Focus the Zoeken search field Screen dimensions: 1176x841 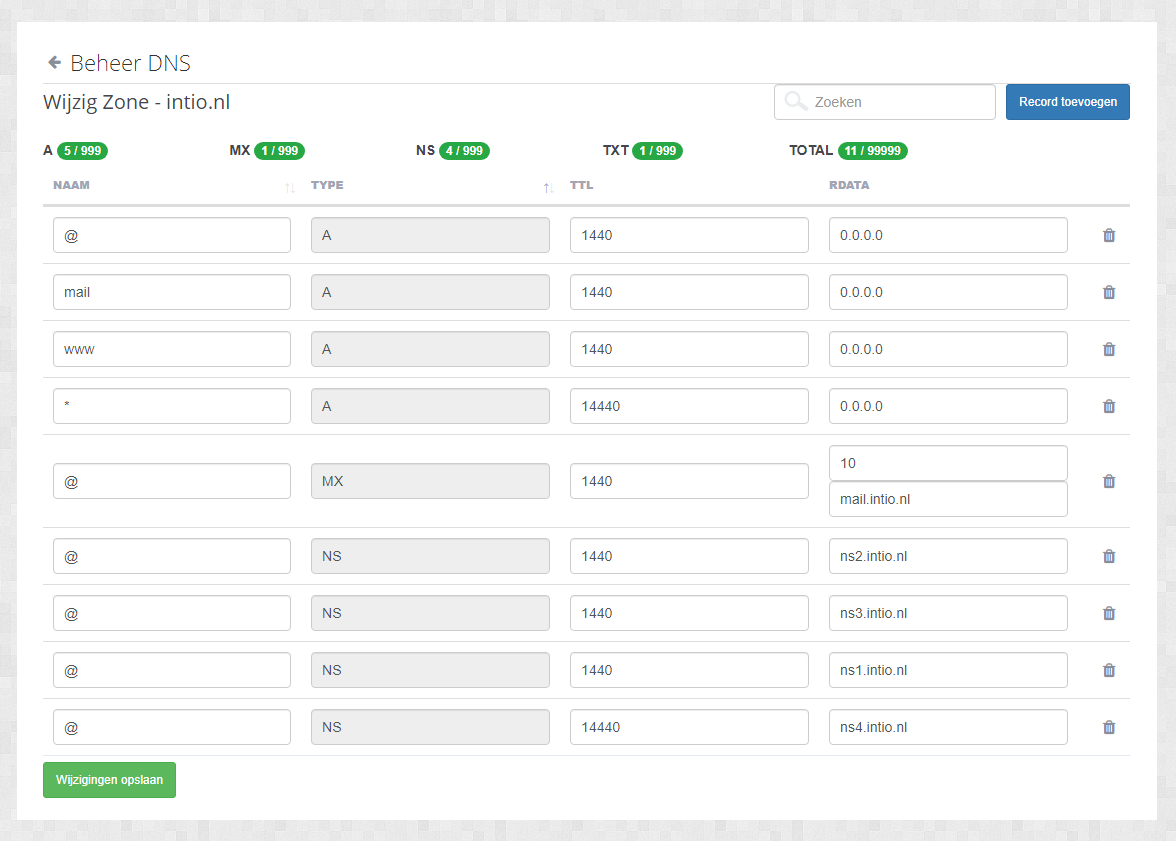point(884,102)
